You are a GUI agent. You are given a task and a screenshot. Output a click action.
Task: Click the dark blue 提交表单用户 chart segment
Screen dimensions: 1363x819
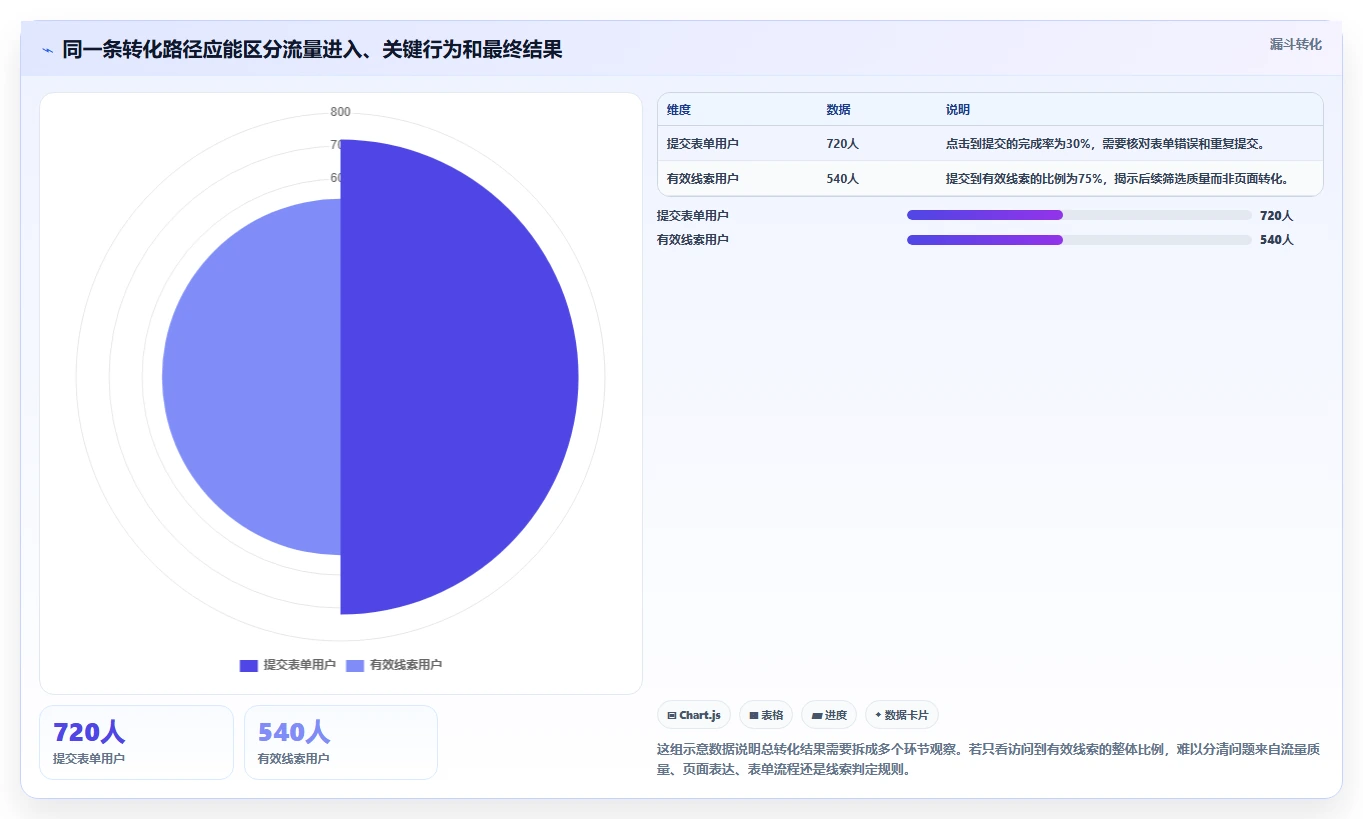(460, 377)
